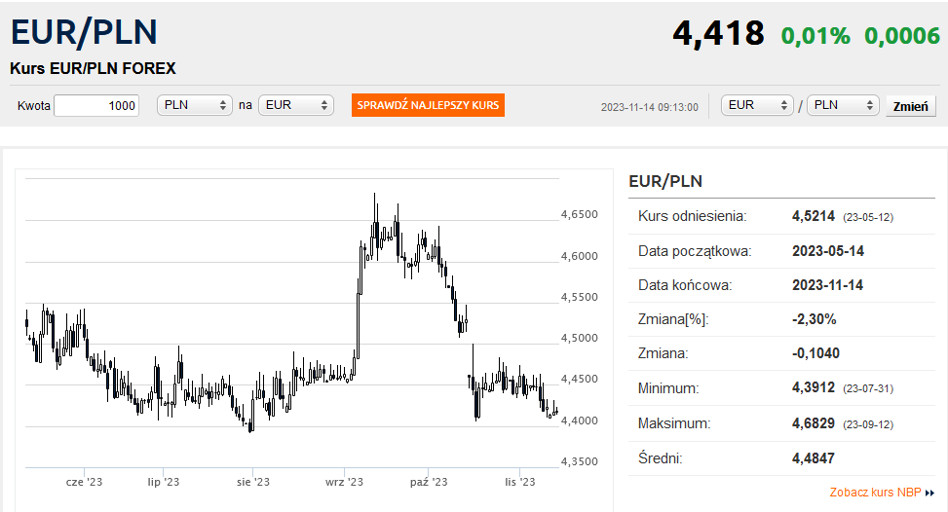Select the wrz '23 marker on chart axis
The image size is (948, 512).
tap(343, 482)
